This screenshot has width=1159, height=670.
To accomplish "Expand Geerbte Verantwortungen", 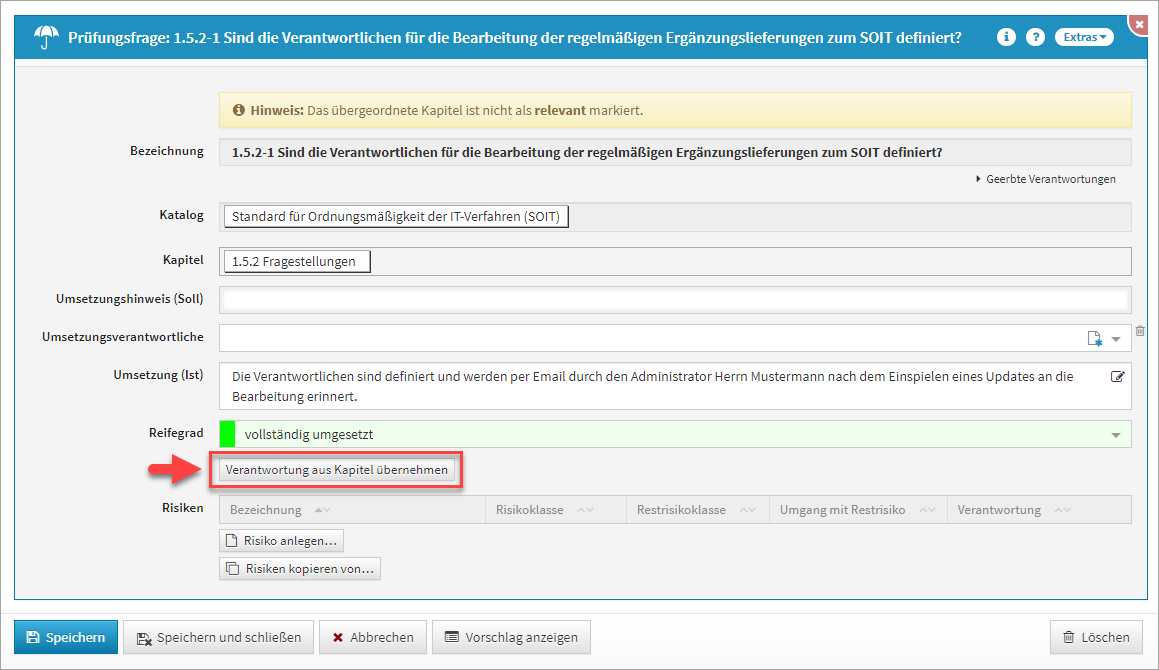I will click(1045, 179).
